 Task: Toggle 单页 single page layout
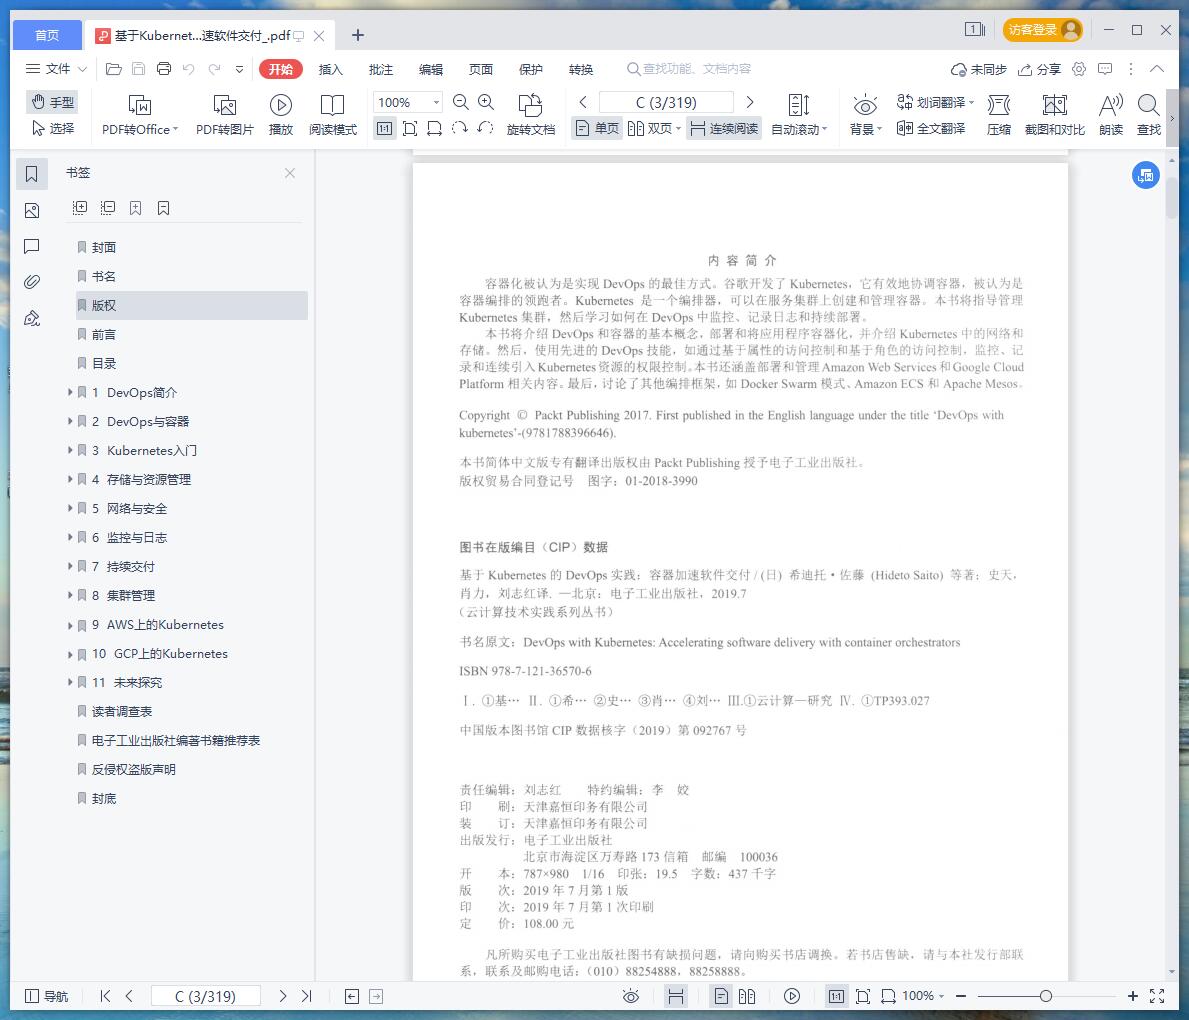(x=598, y=128)
